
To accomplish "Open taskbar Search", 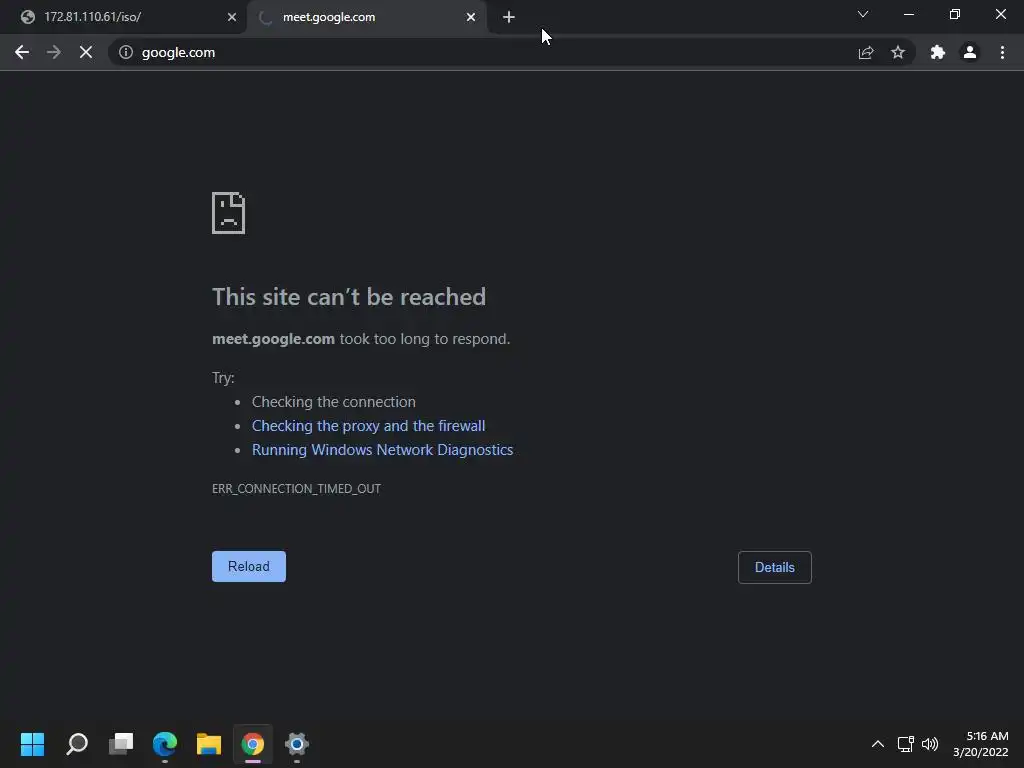I will click(x=77, y=743).
